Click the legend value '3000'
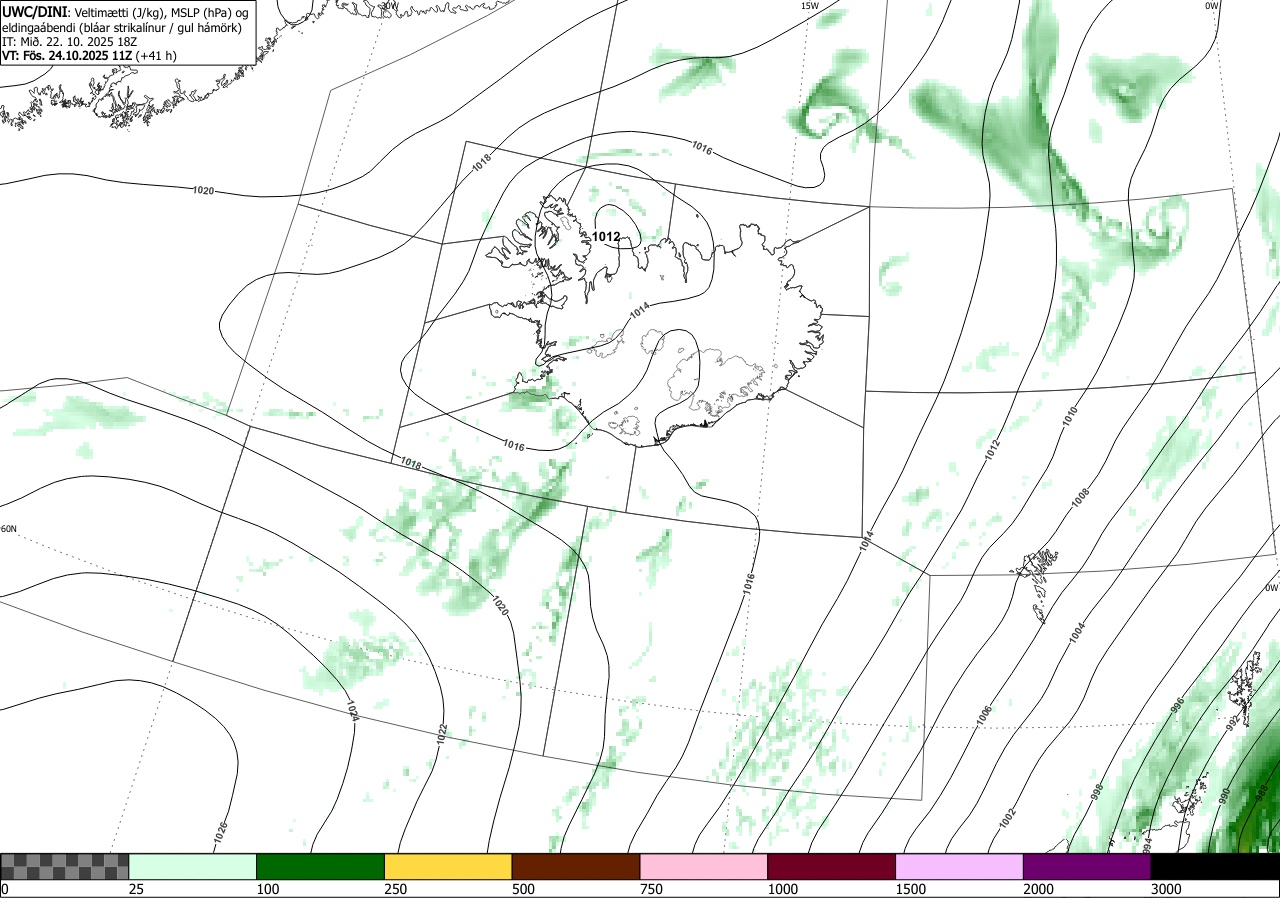 (x=1165, y=889)
